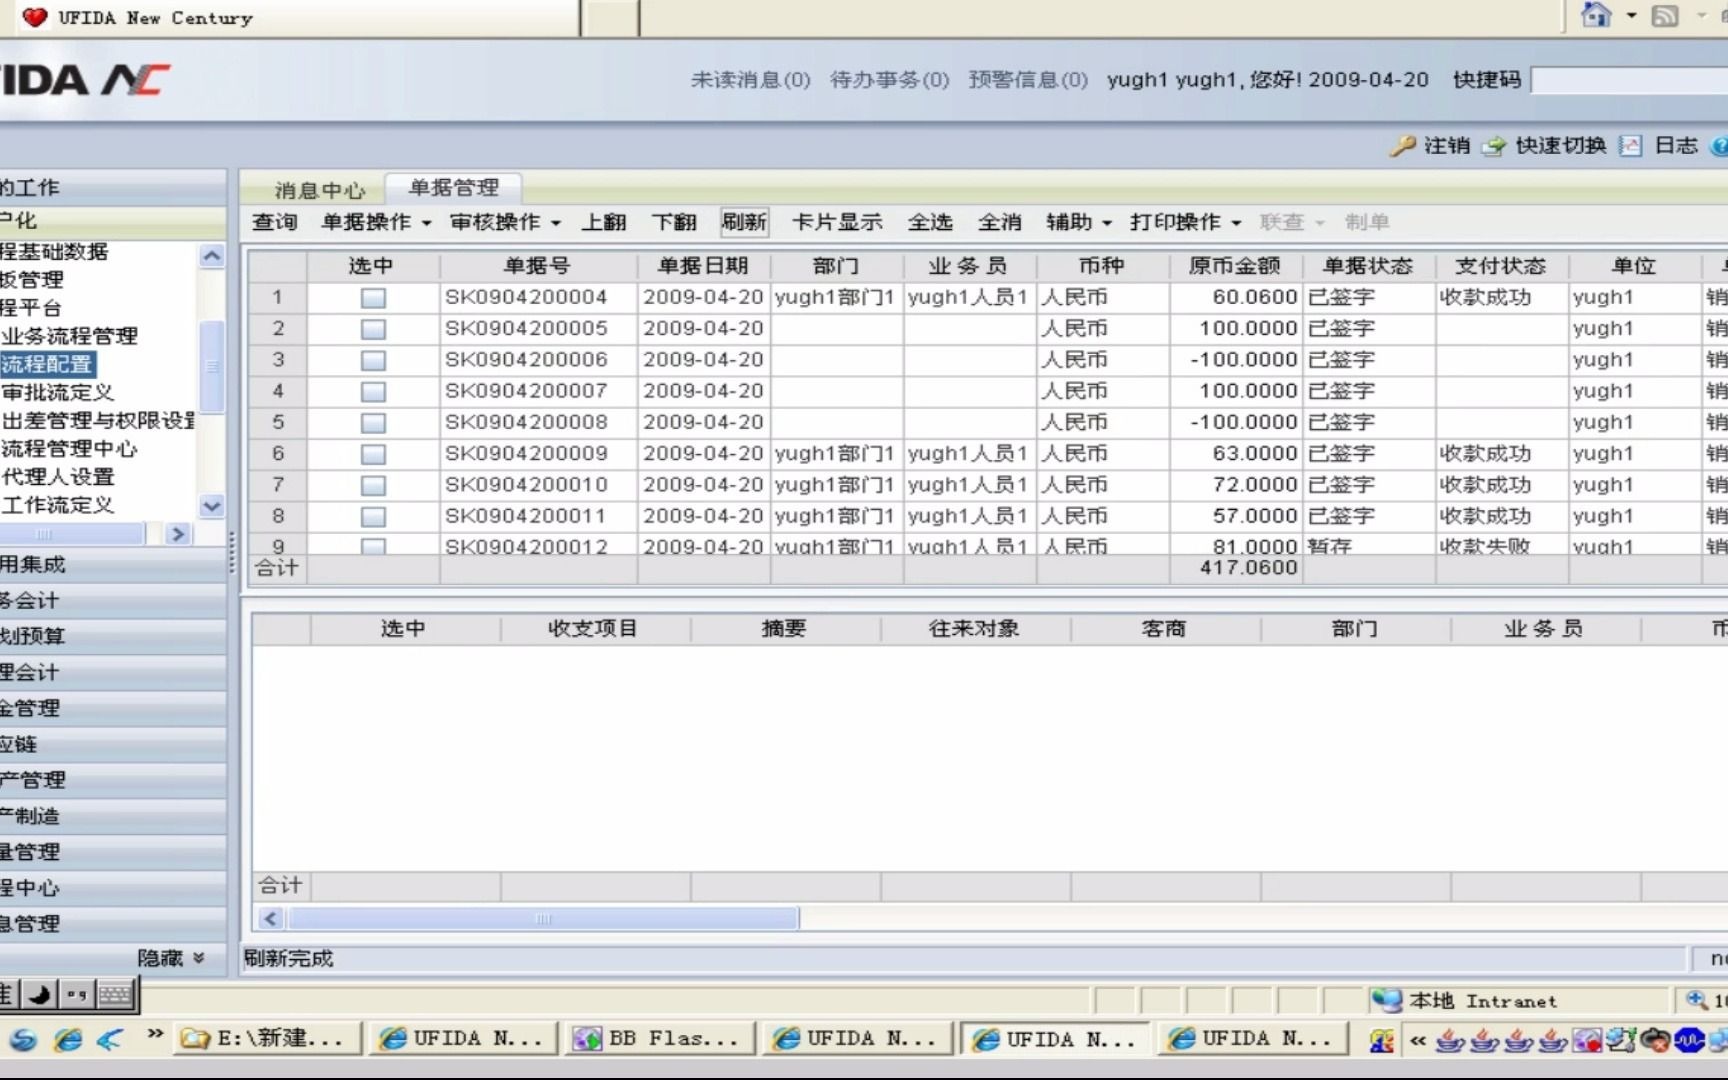Tick checkbox for SK0904200004

(373, 298)
